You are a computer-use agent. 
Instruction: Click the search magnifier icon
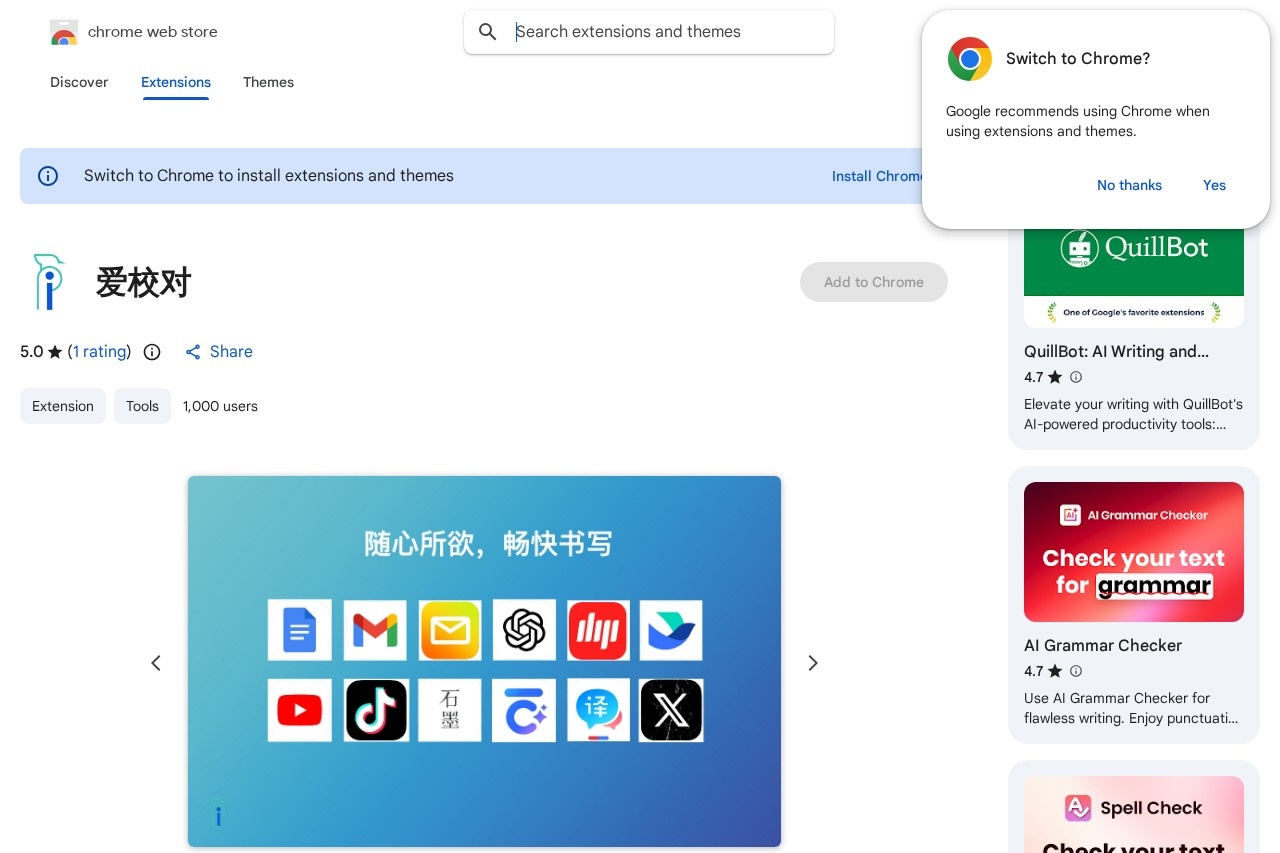pos(488,32)
